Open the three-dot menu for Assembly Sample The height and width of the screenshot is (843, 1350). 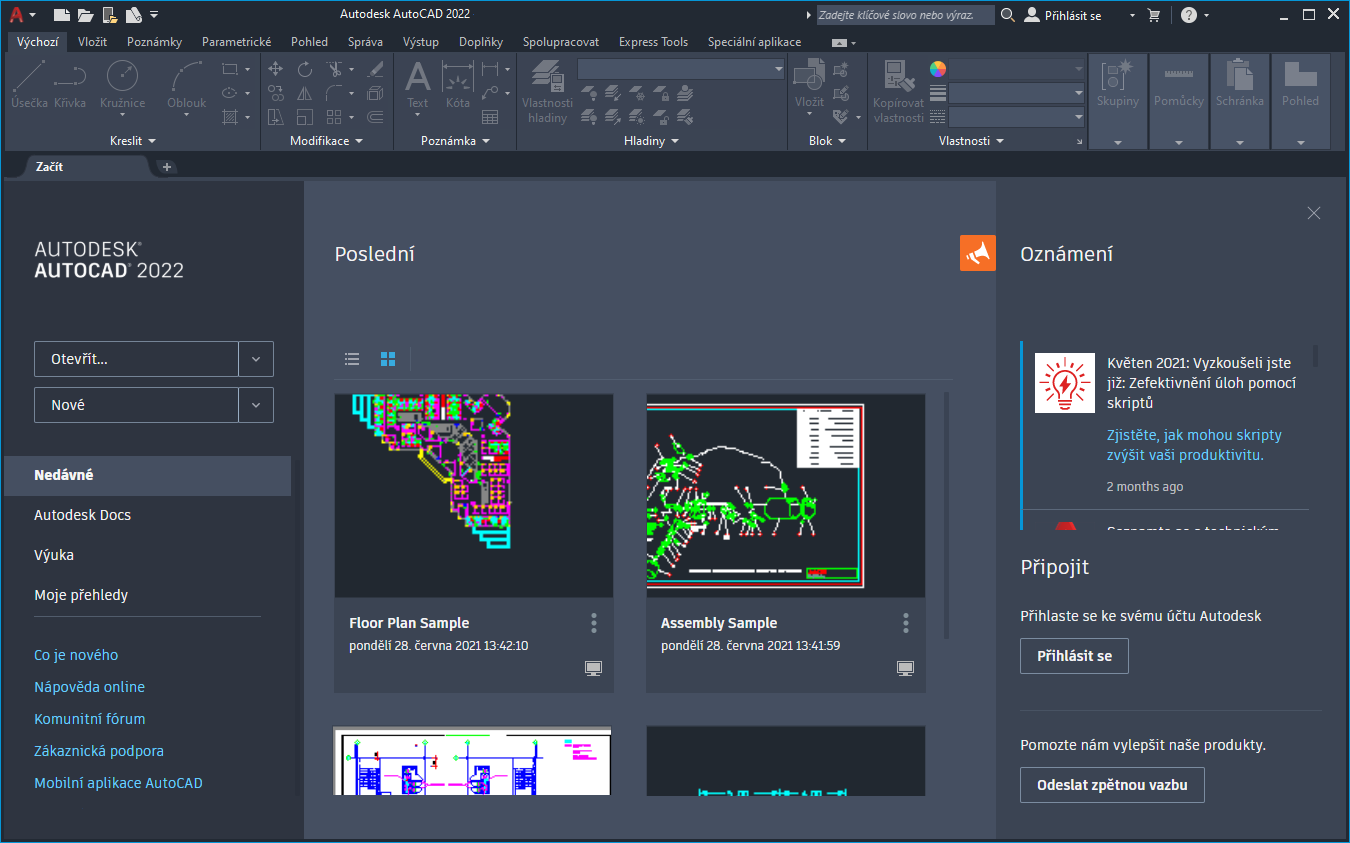(x=906, y=623)
